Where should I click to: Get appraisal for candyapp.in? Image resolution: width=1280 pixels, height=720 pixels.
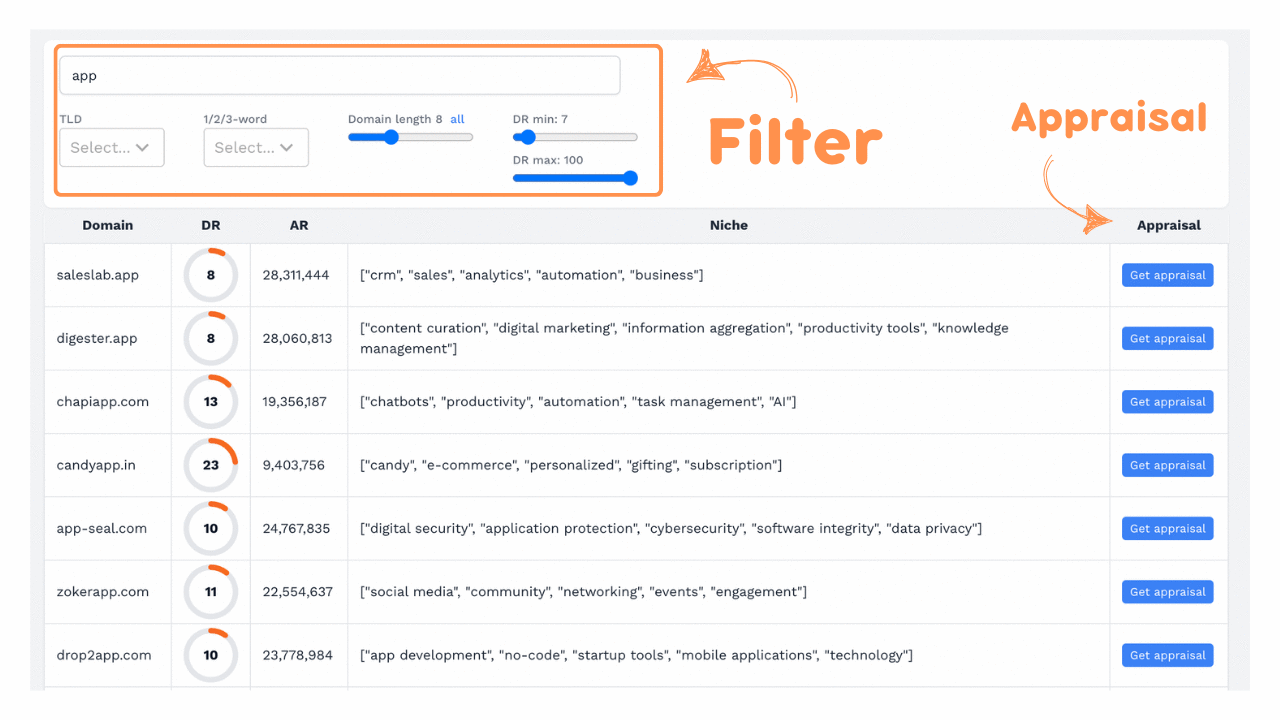[x=1168, y=465]
